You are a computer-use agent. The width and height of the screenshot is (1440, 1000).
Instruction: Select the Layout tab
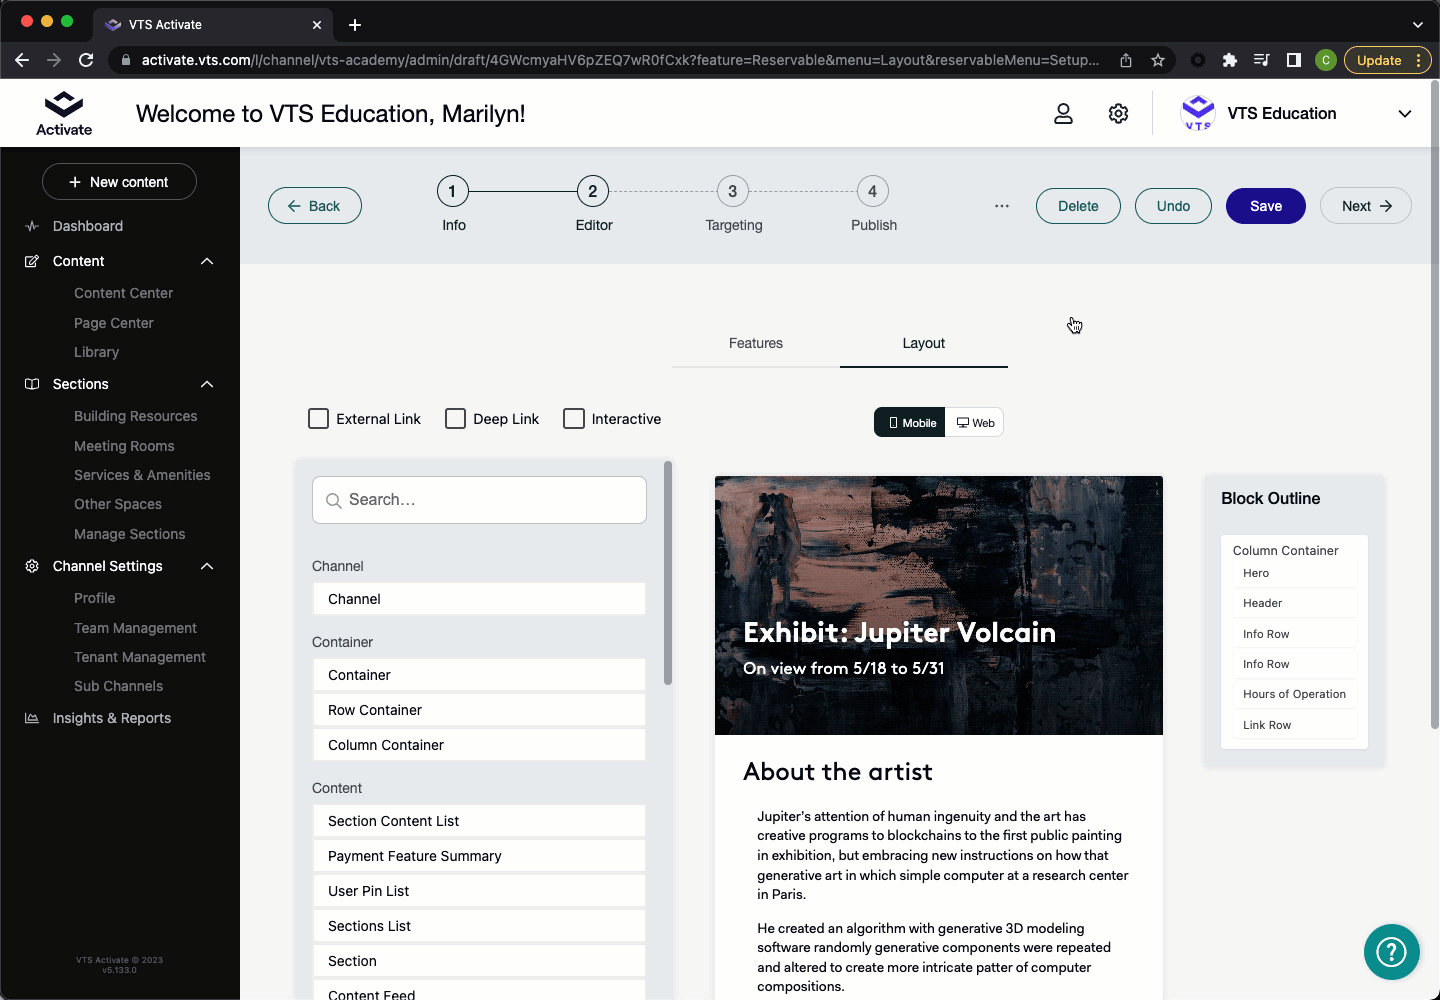coord(924,343)
